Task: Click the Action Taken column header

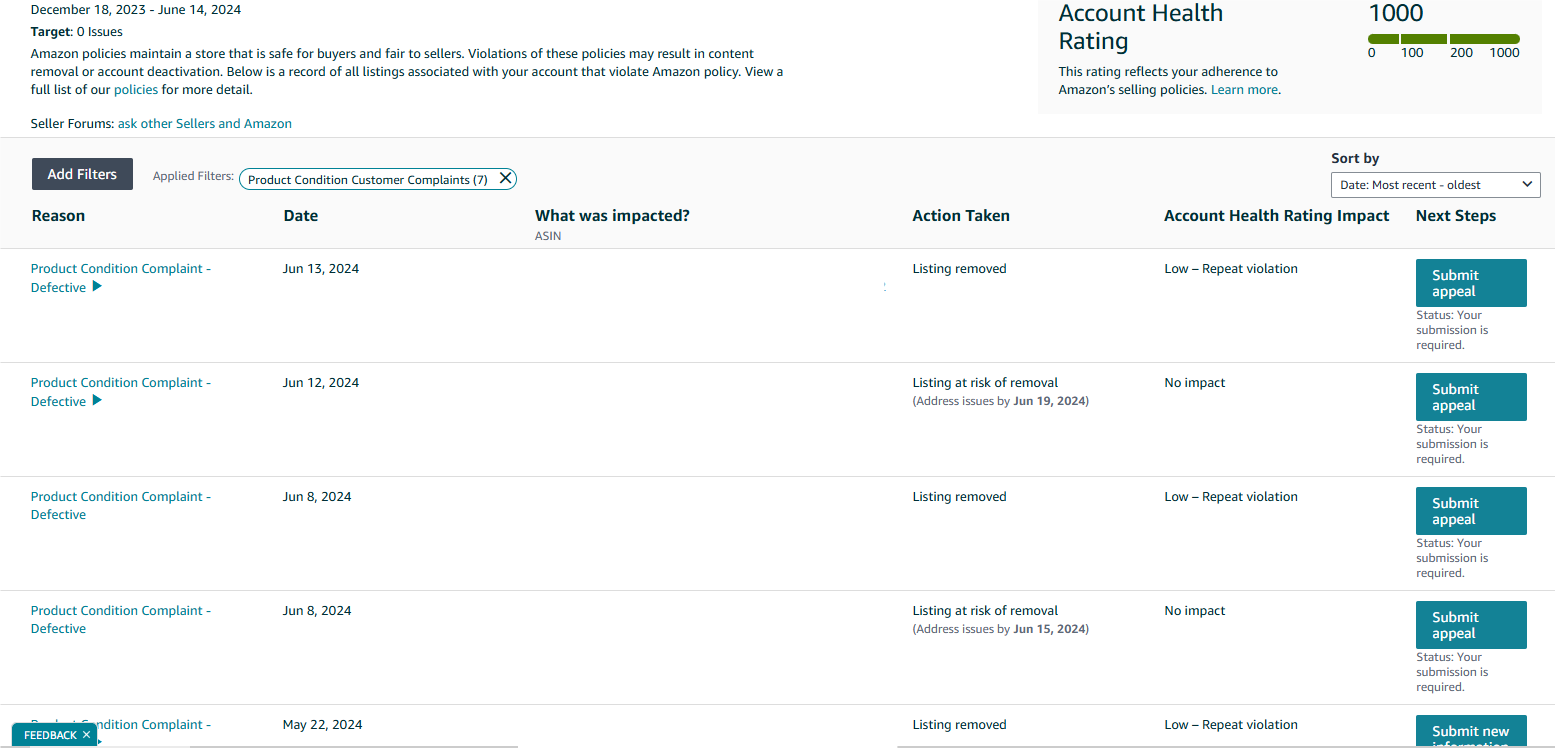Action: (x=961, y=216)
